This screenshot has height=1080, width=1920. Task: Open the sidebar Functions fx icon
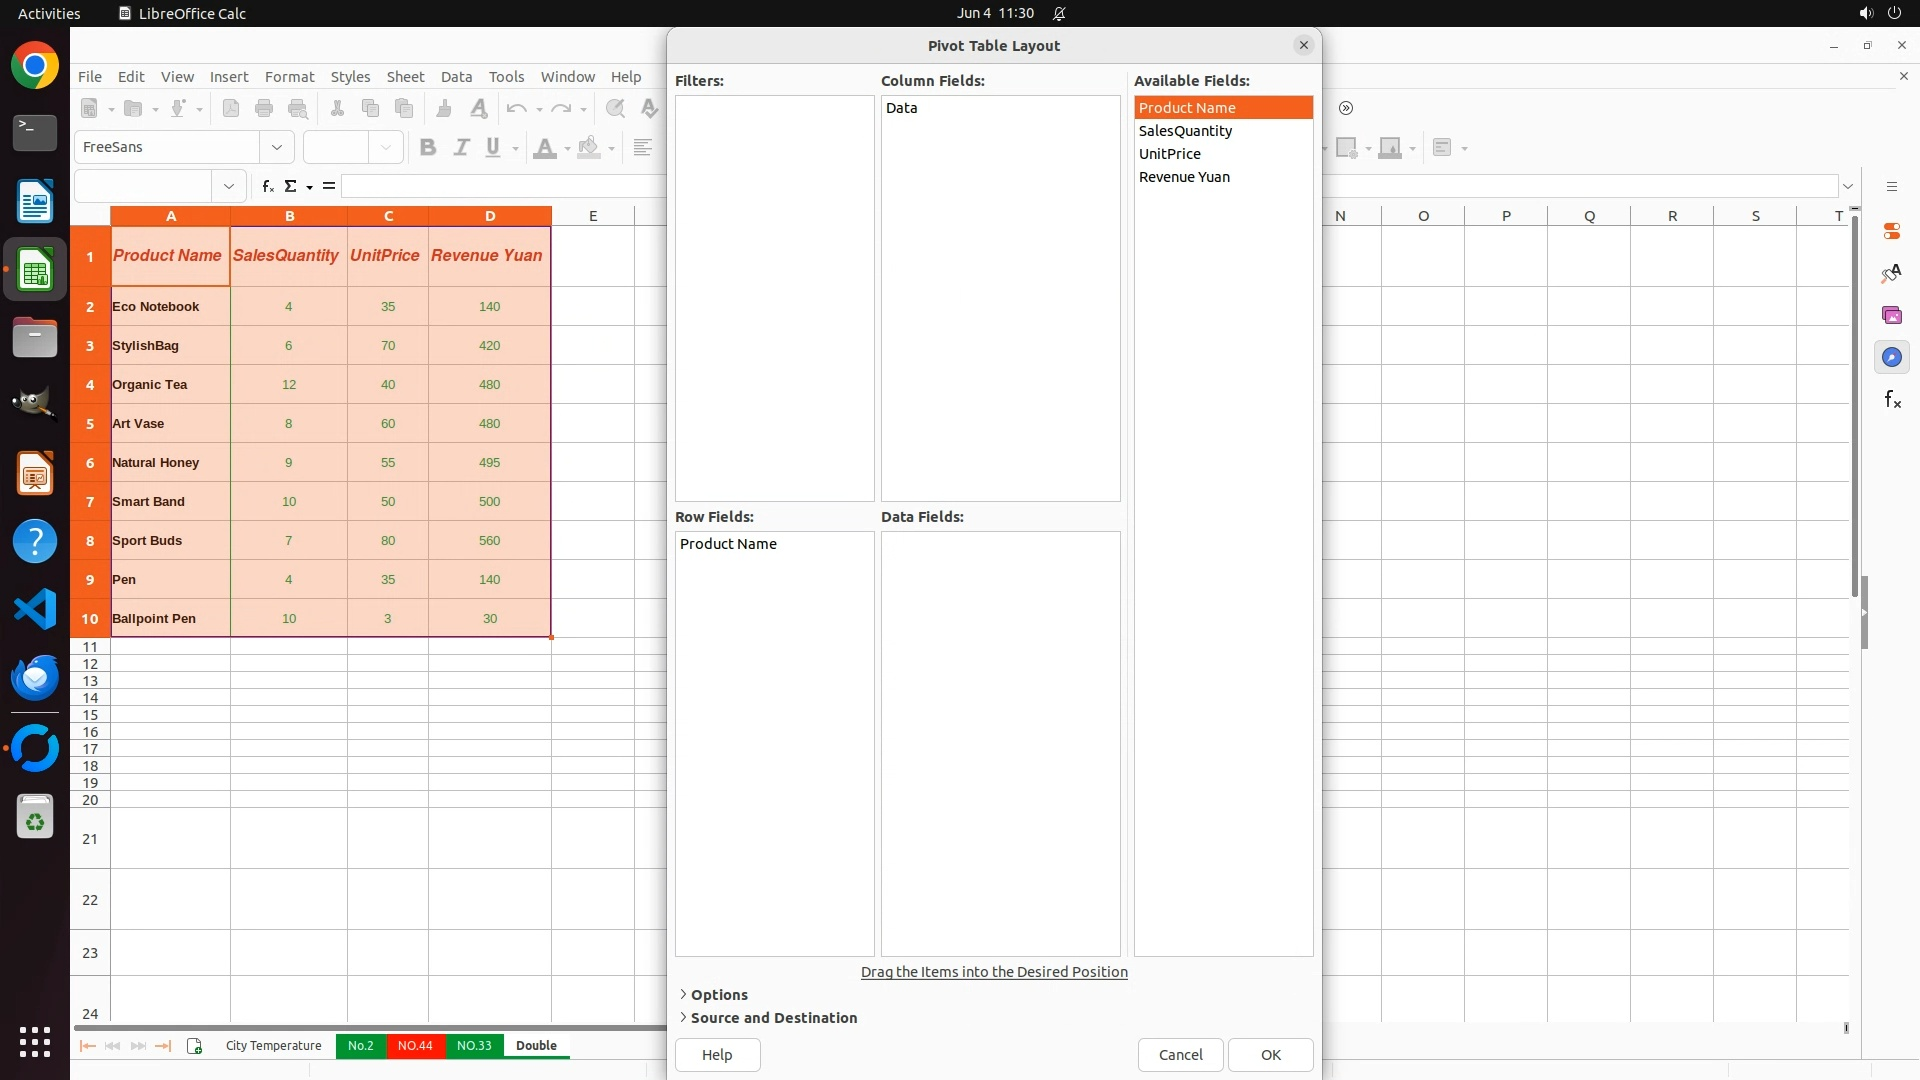pyautogui.click(x=1891, y=400)
